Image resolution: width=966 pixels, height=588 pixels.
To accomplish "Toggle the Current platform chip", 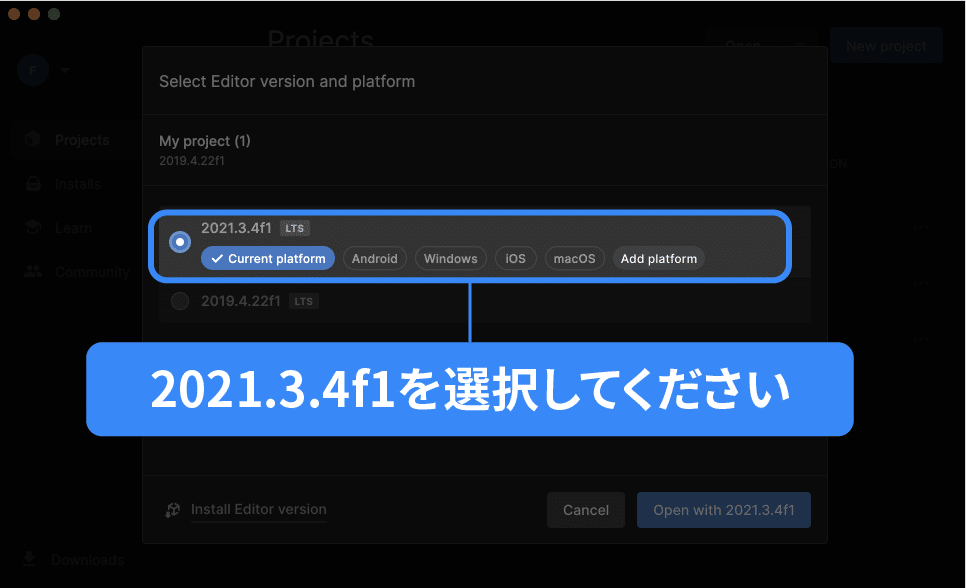I will pos(267,258).
